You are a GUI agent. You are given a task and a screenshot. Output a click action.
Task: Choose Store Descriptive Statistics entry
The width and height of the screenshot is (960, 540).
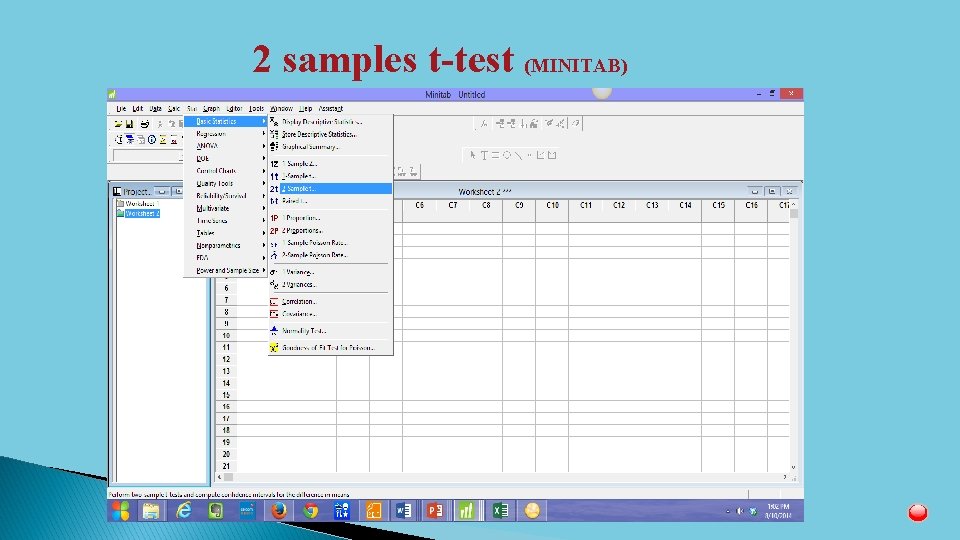[x=331, y=135]
